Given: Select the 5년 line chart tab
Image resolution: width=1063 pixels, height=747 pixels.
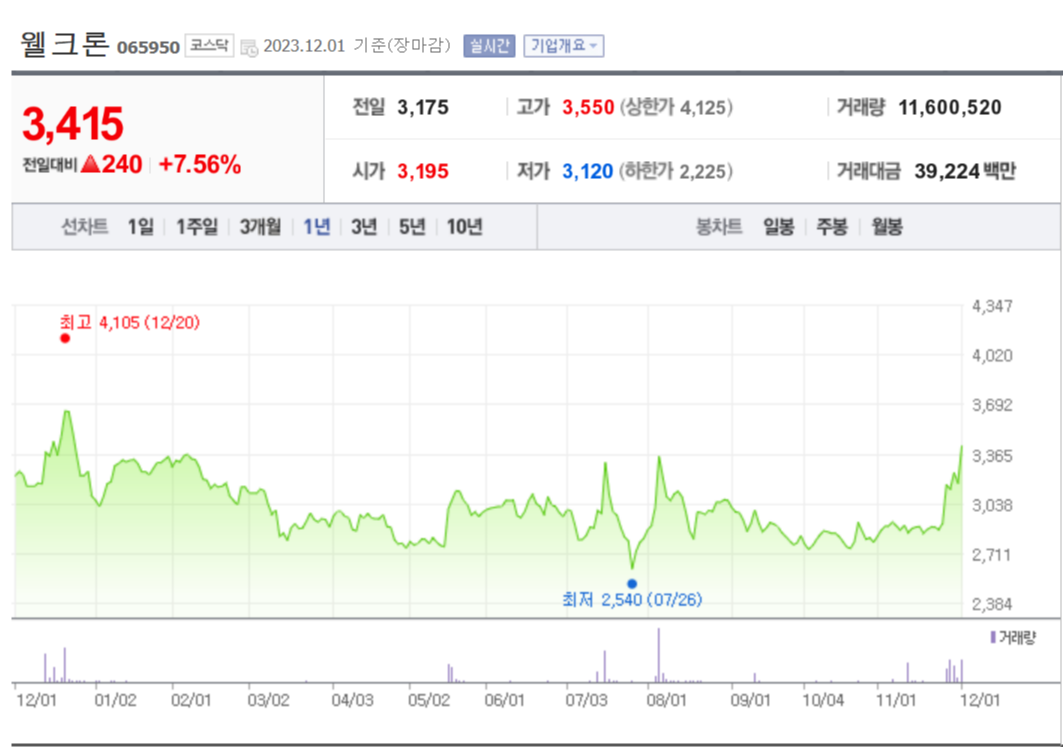Looking at the screenshot, I should (x=412, y=226).
